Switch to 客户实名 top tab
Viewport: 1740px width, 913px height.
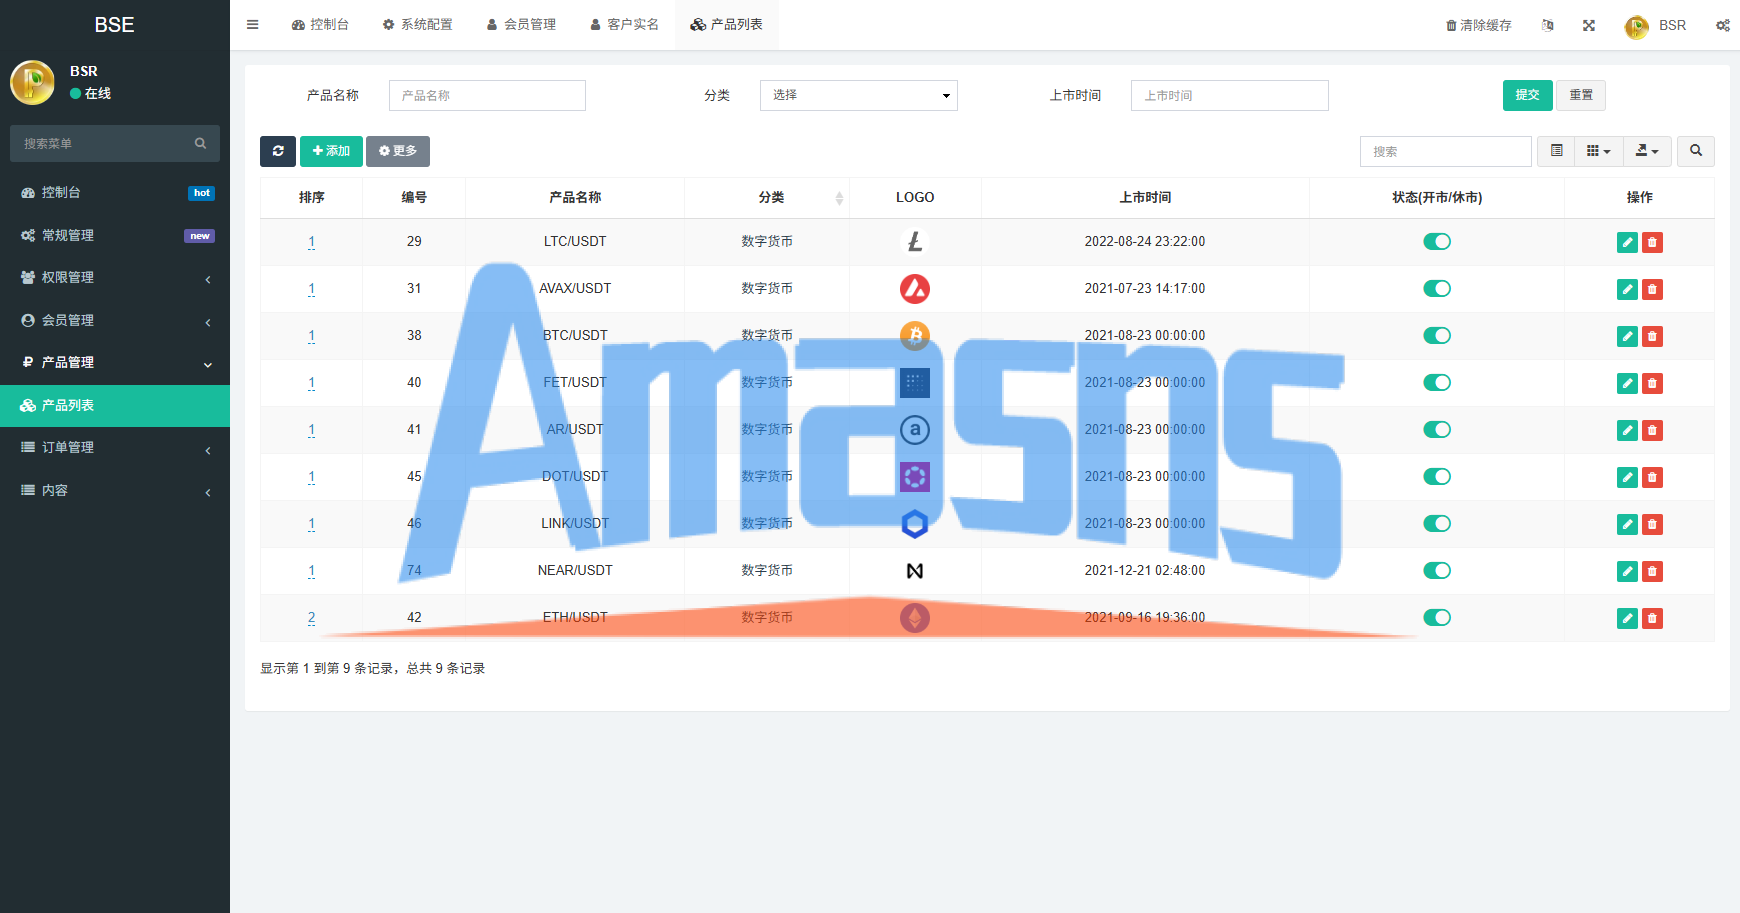[624, 25]
